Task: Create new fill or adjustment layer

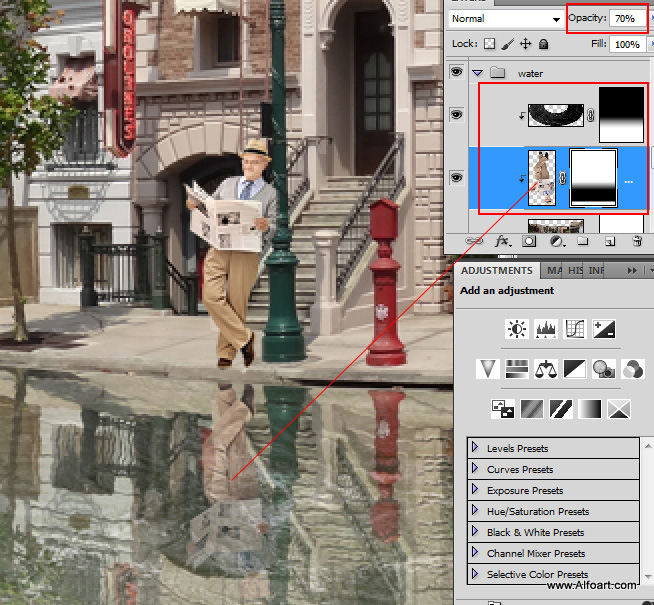Action: [x=556, y=241]
